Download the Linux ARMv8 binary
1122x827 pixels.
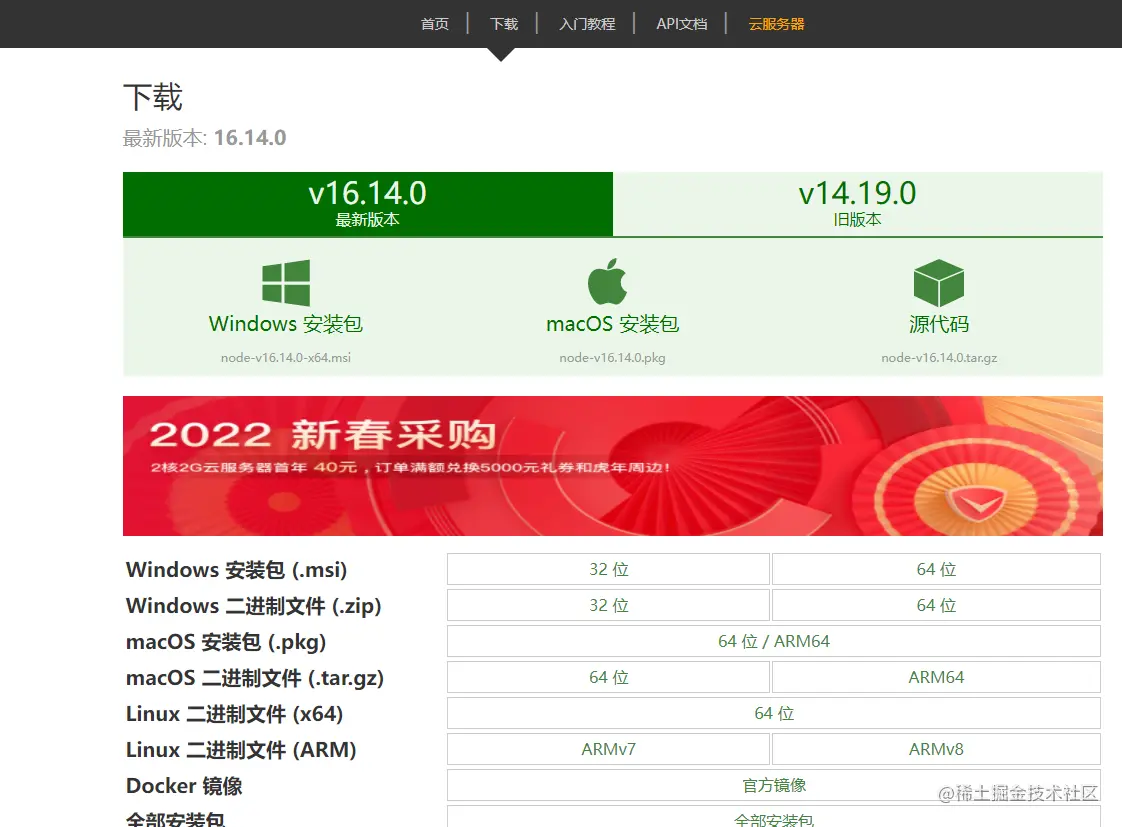(x=936, y=749)
